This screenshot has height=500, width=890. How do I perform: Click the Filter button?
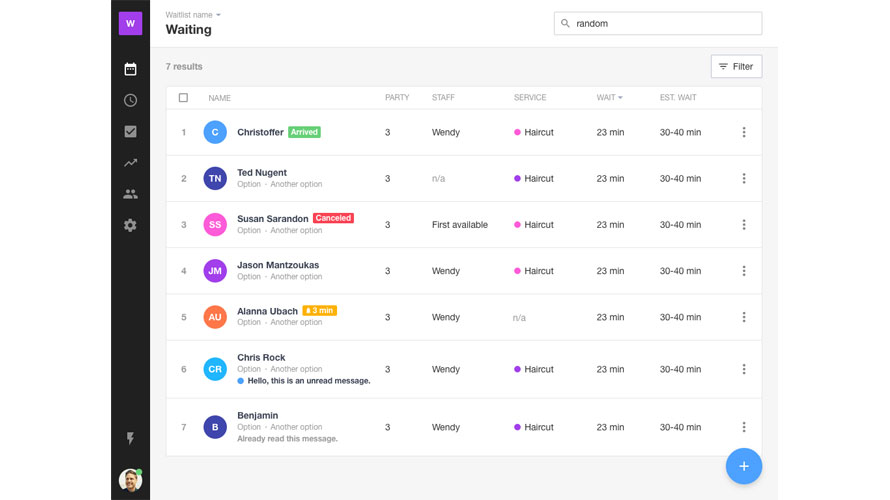[736, 67]
